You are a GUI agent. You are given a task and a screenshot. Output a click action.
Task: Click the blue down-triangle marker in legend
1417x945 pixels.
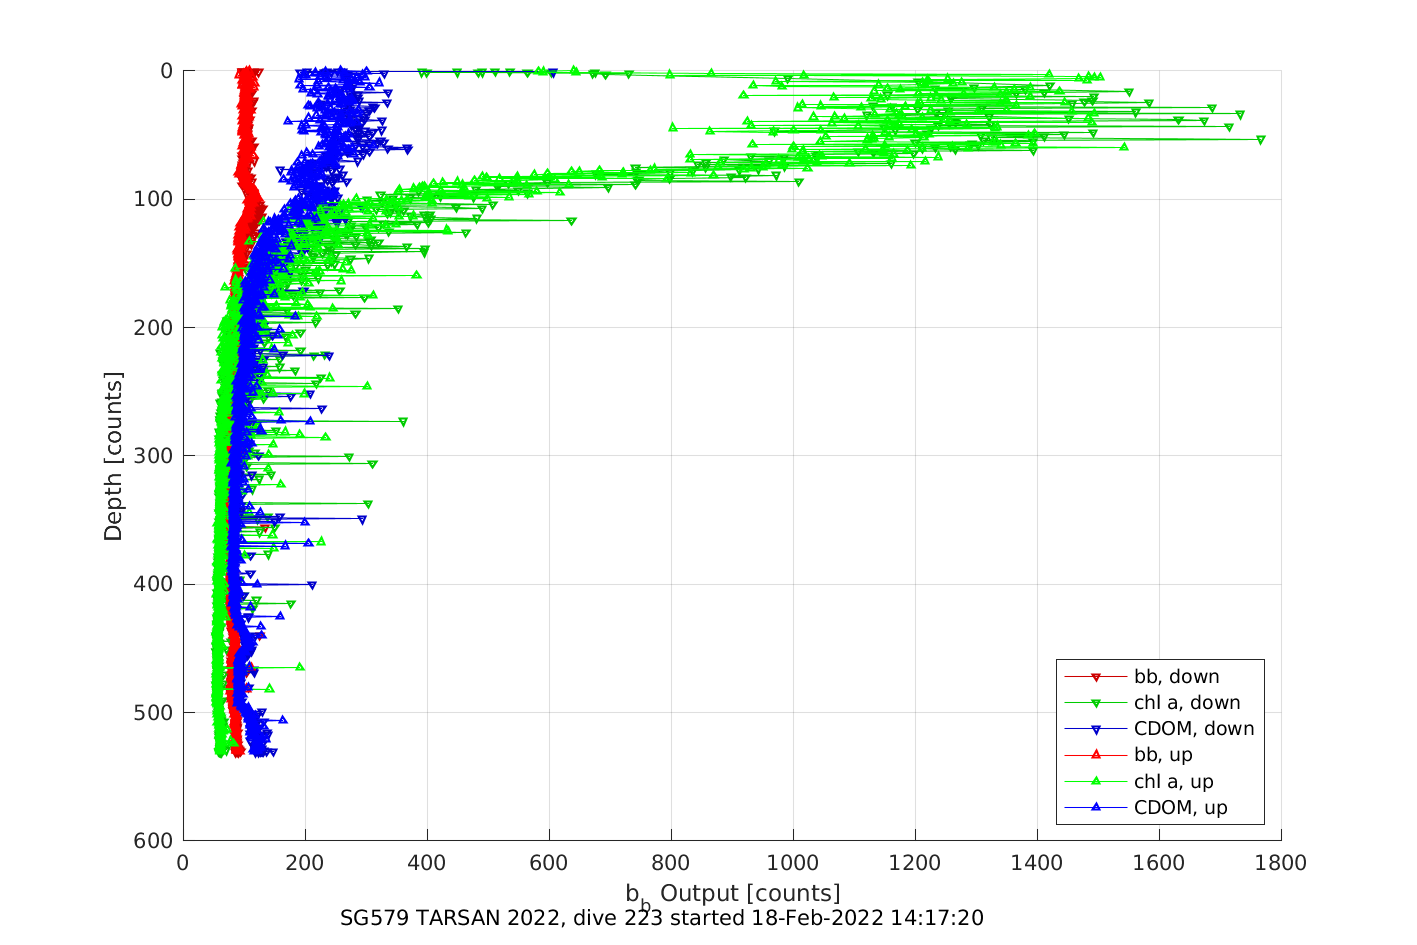(x=1095, y=729)
